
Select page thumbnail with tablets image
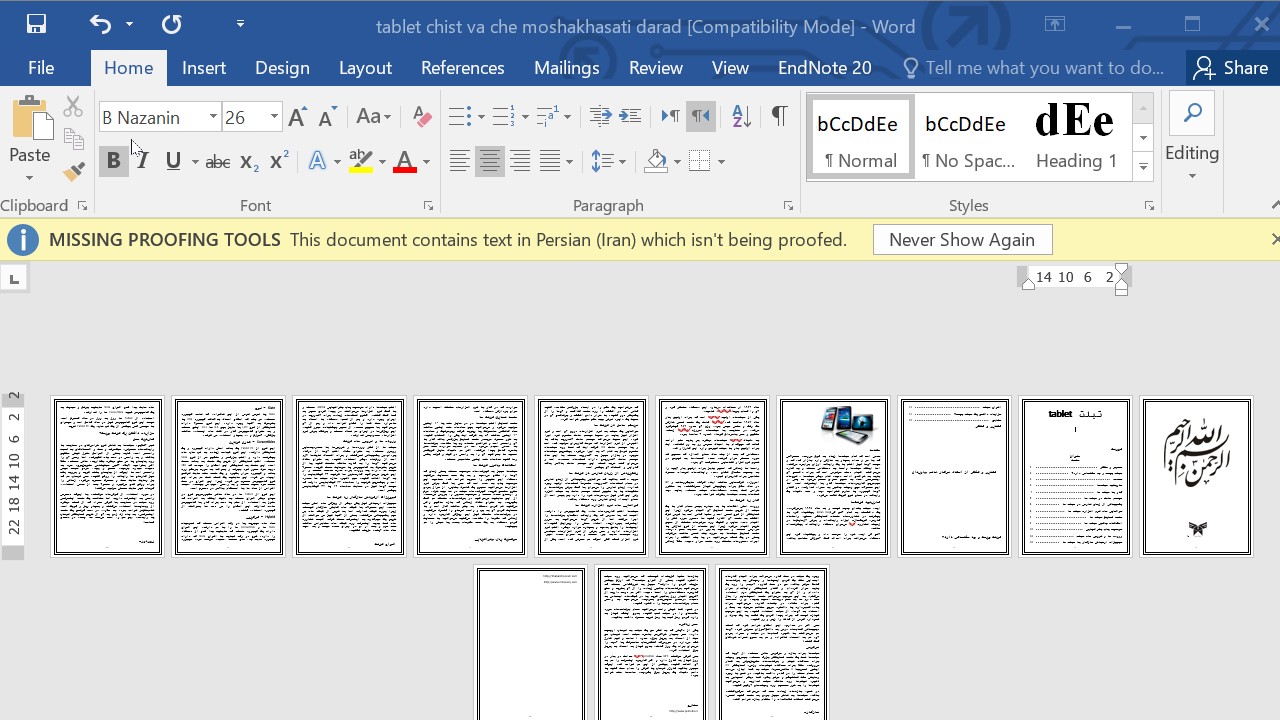834,476
